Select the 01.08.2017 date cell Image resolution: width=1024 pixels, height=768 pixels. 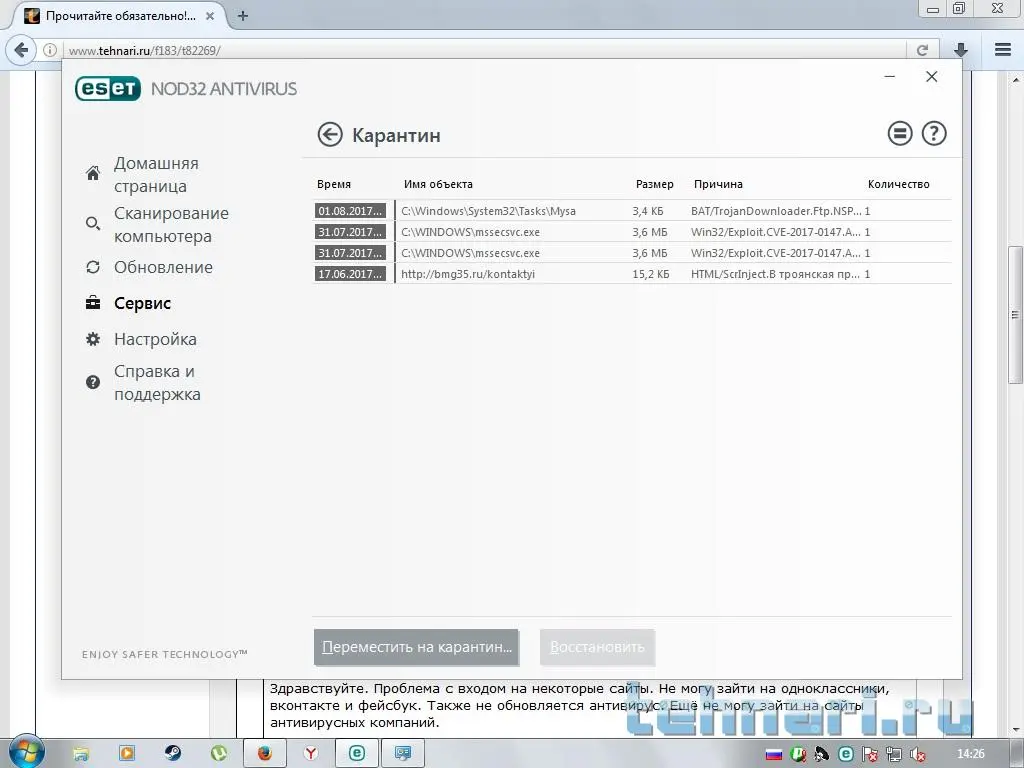(351, 211)
